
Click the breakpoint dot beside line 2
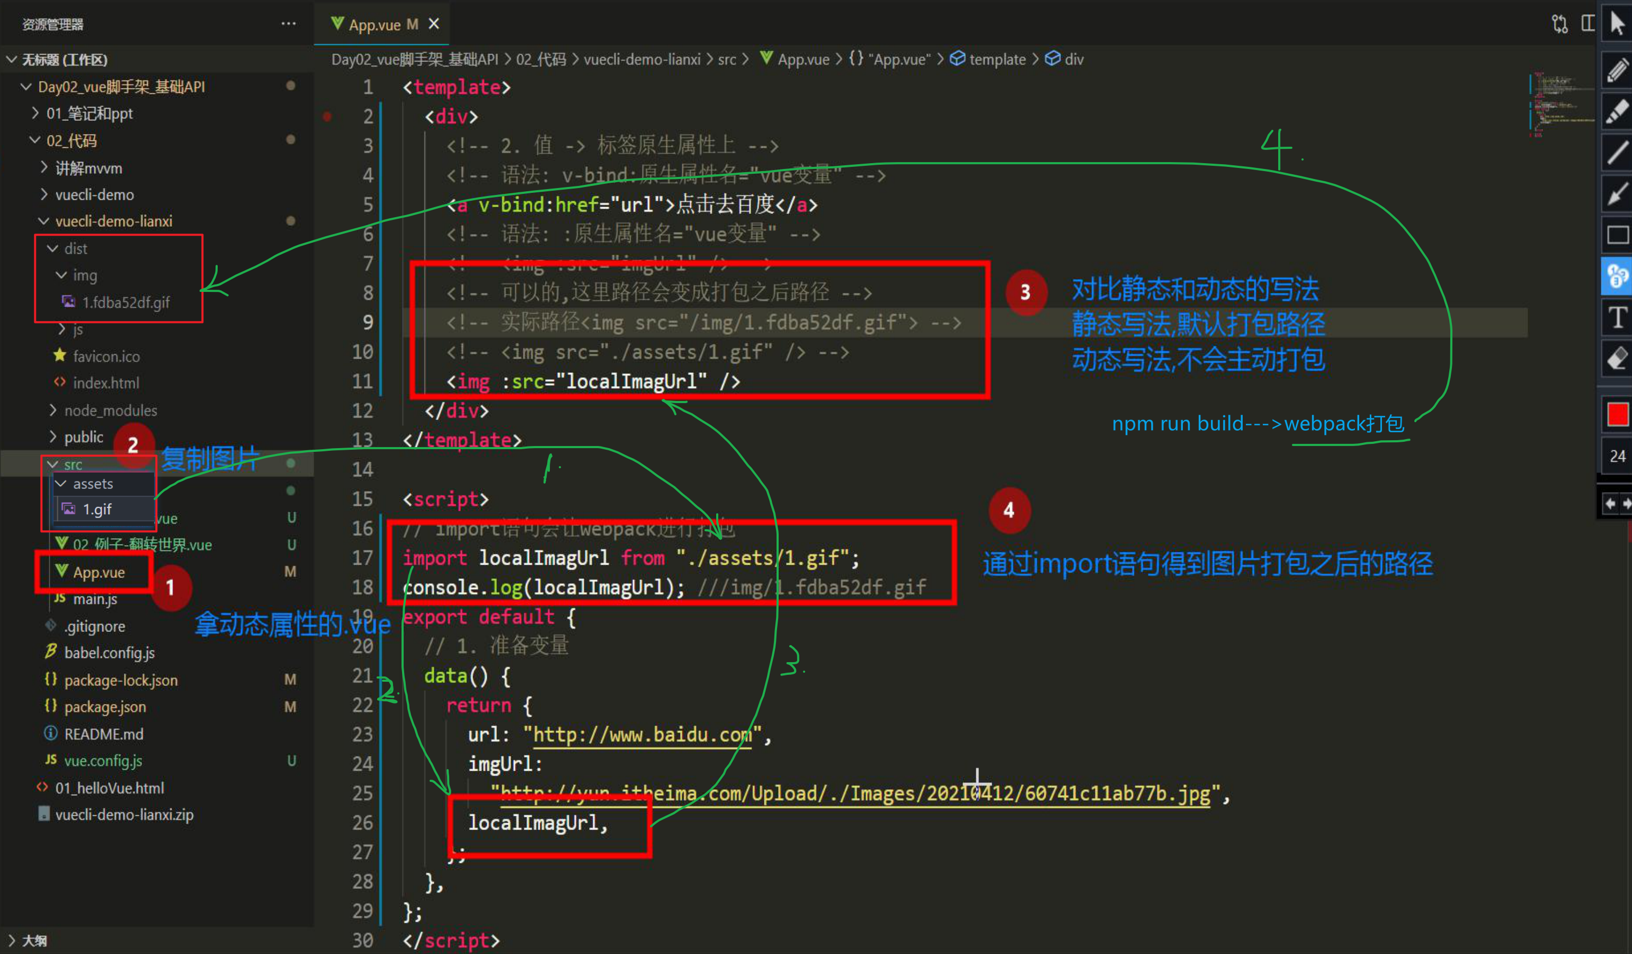(x=327, y=117)
